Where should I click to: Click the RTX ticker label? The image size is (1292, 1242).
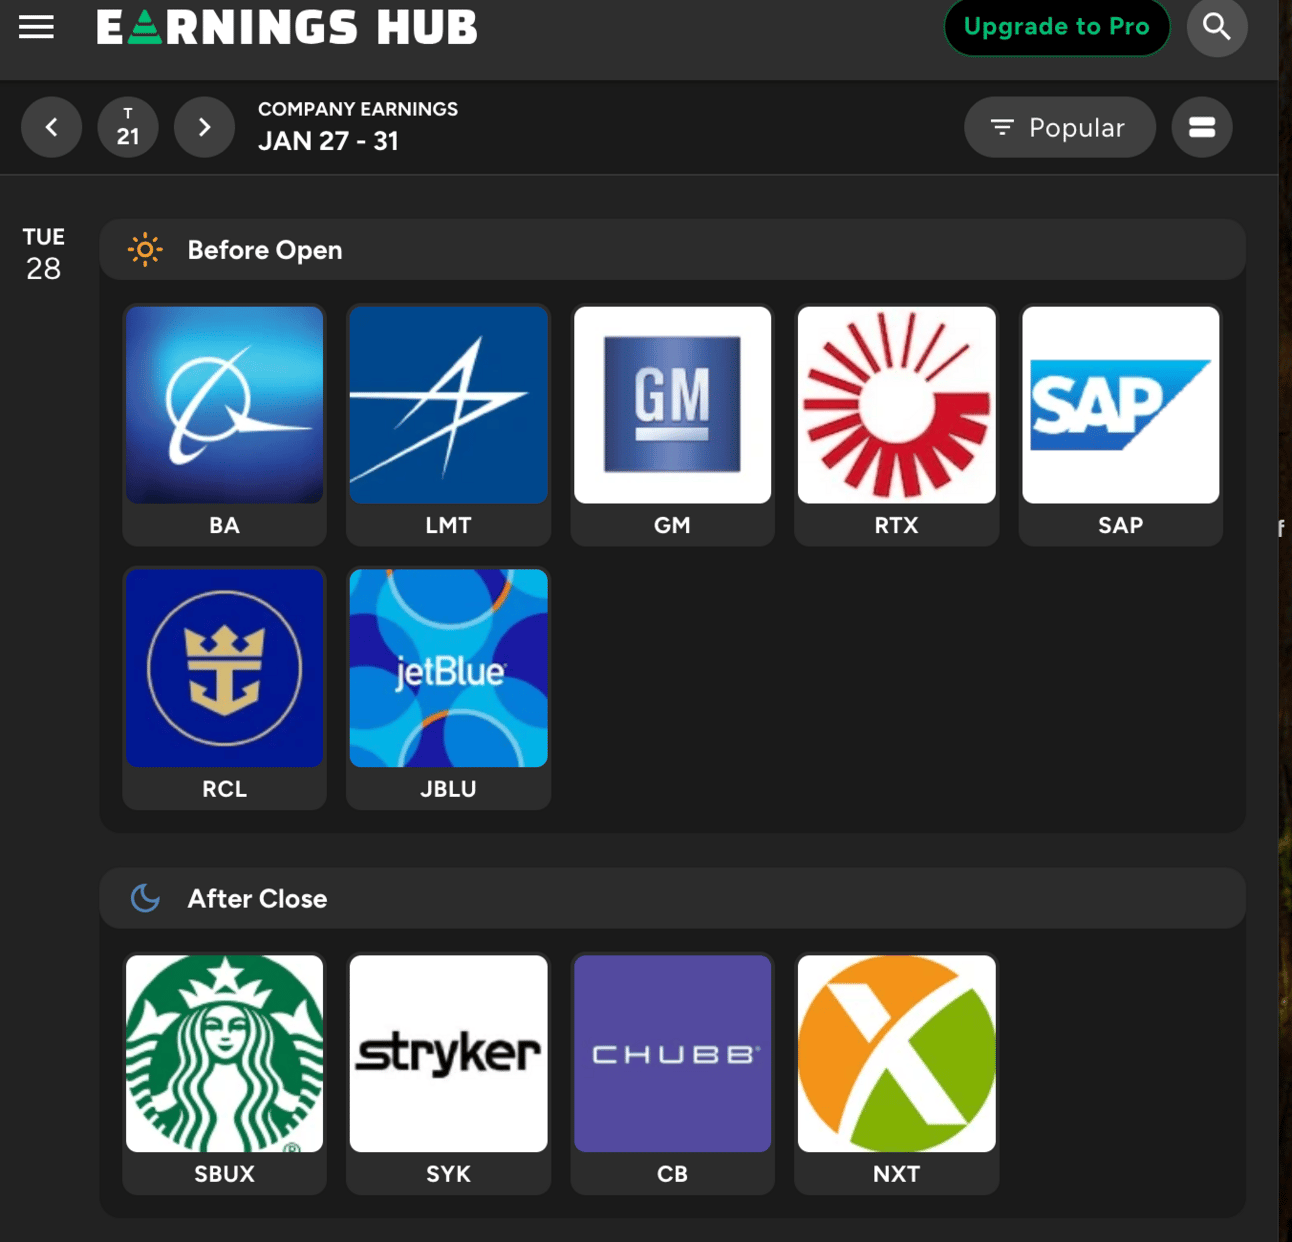tap(896, 526)
